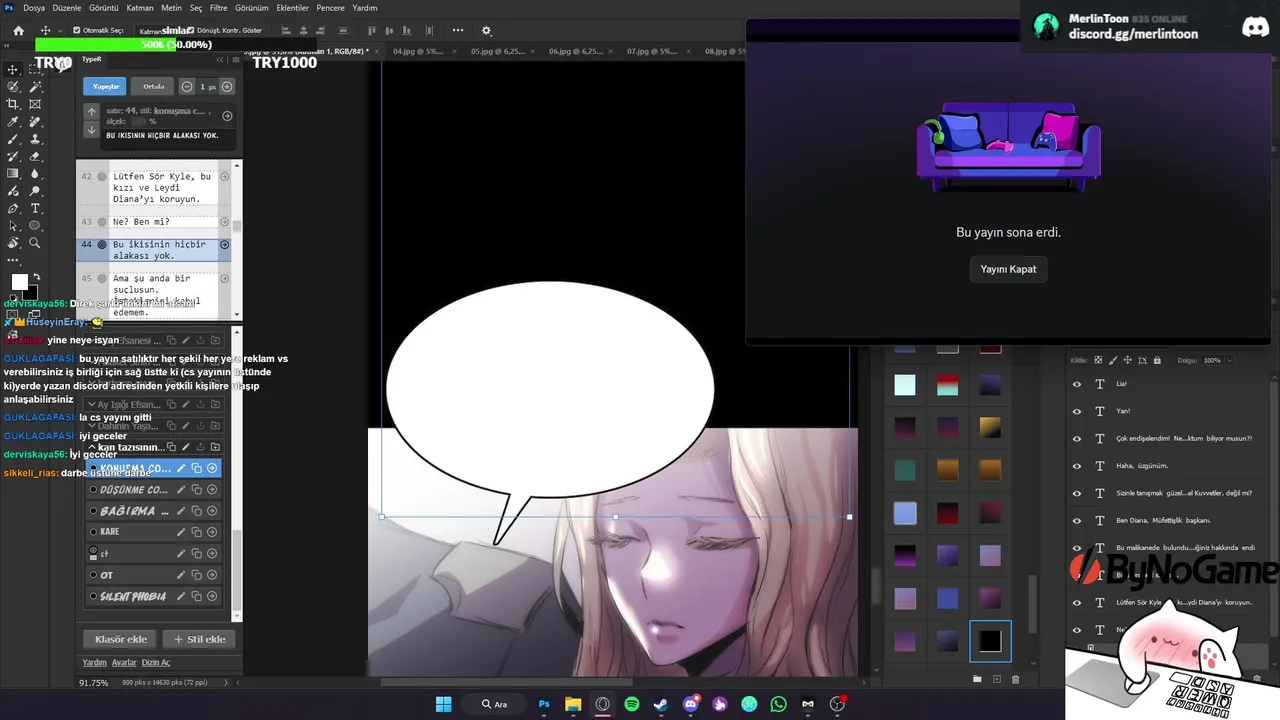1280x720 pixels.
Task: Create a new gradient group folder
Action: (977, 679)
